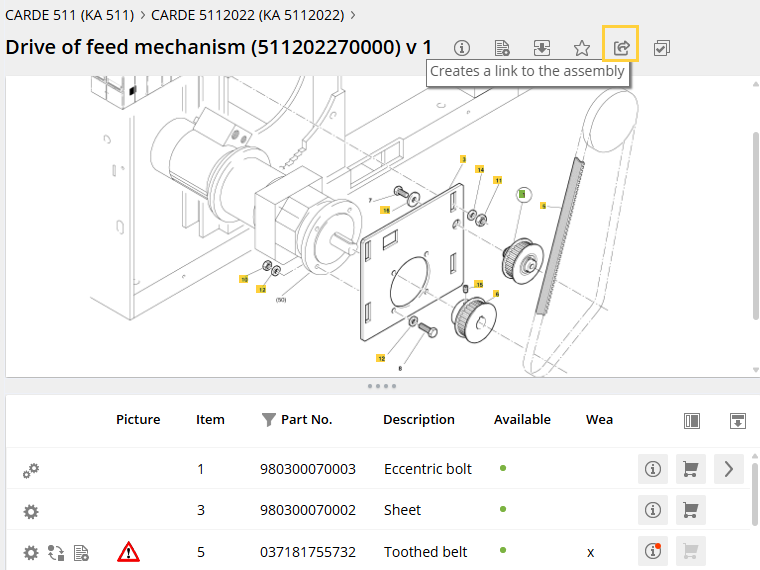The width and height of the screenshot is (760, 570).
Task: Click the share link to assembly icon
Action: [621, 47]
